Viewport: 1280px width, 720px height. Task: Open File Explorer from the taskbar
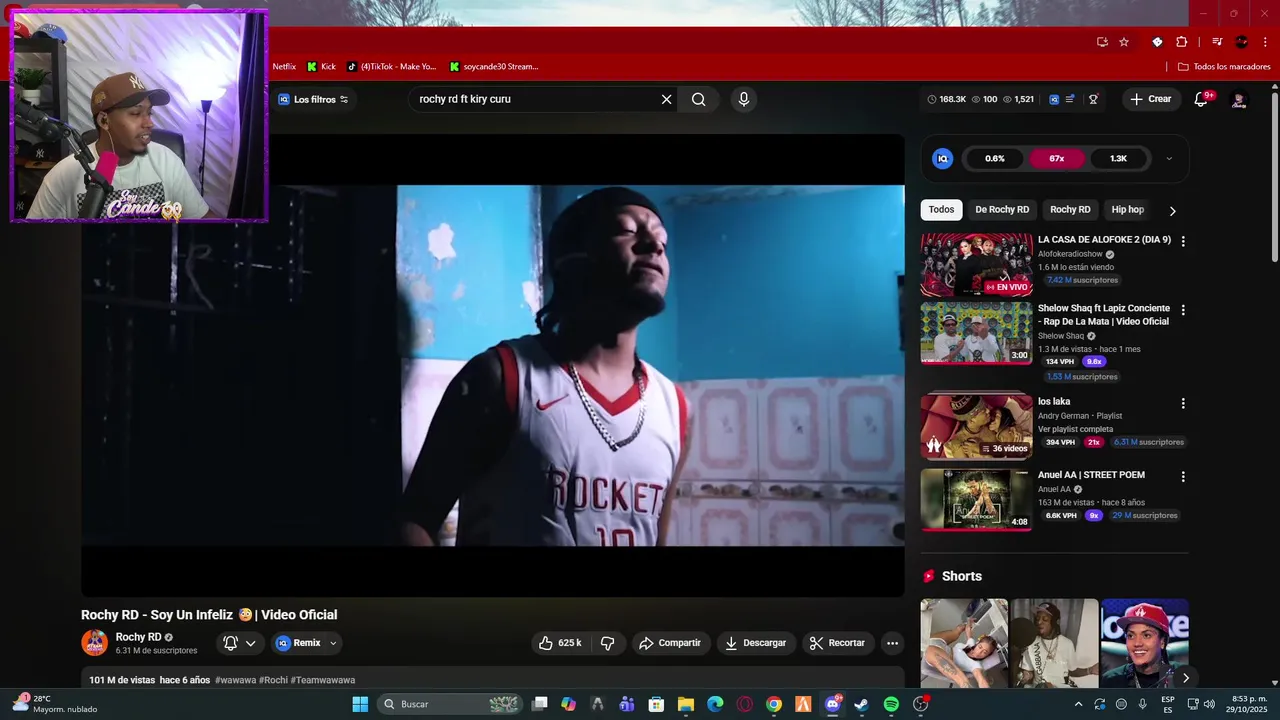click(685, 704)
